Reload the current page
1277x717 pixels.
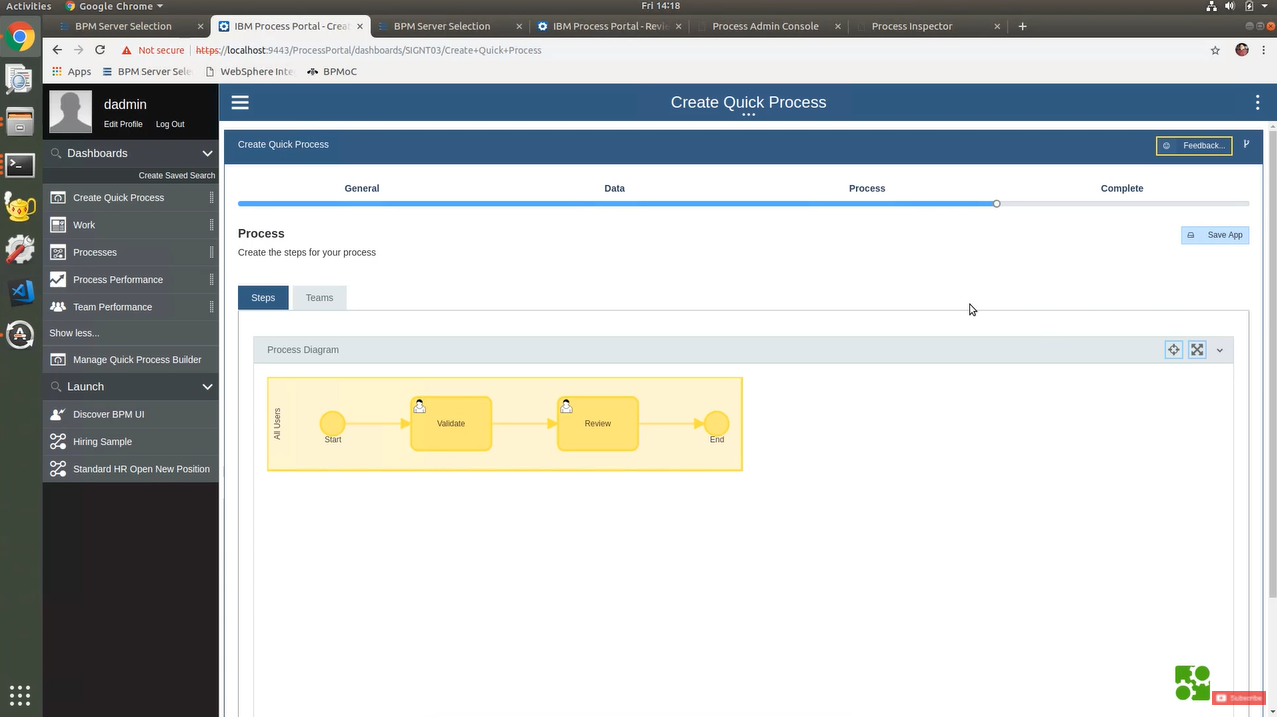pyautogui.click(x=100, y=50)
